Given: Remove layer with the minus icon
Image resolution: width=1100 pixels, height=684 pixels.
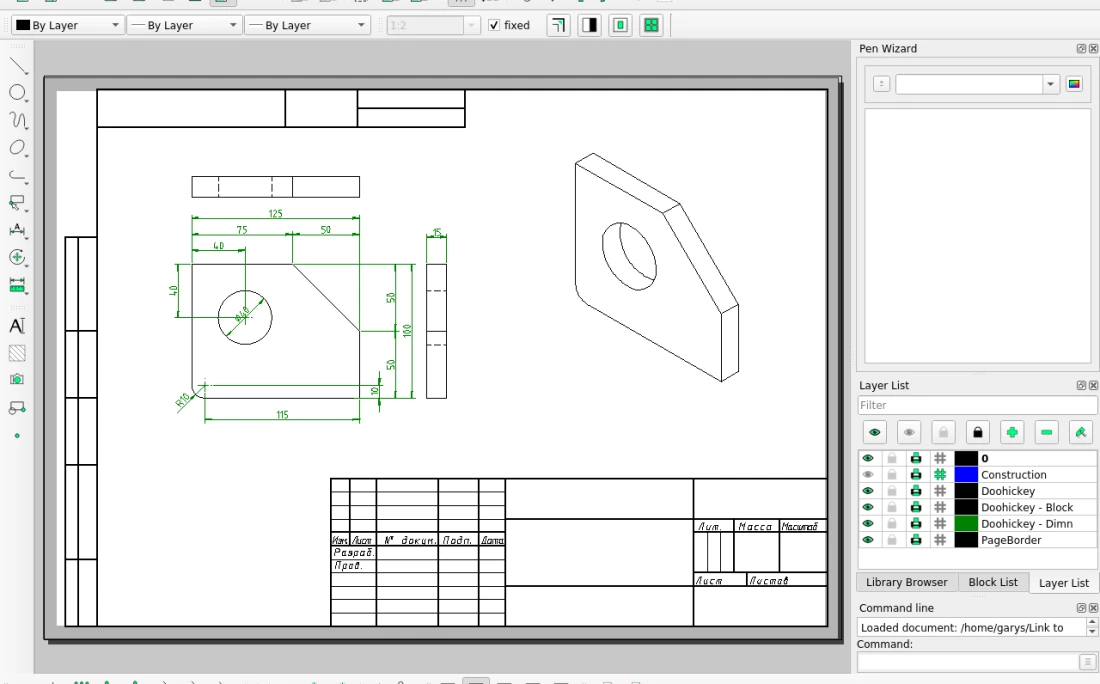Looking at the screenshot, I should 1047,432.
